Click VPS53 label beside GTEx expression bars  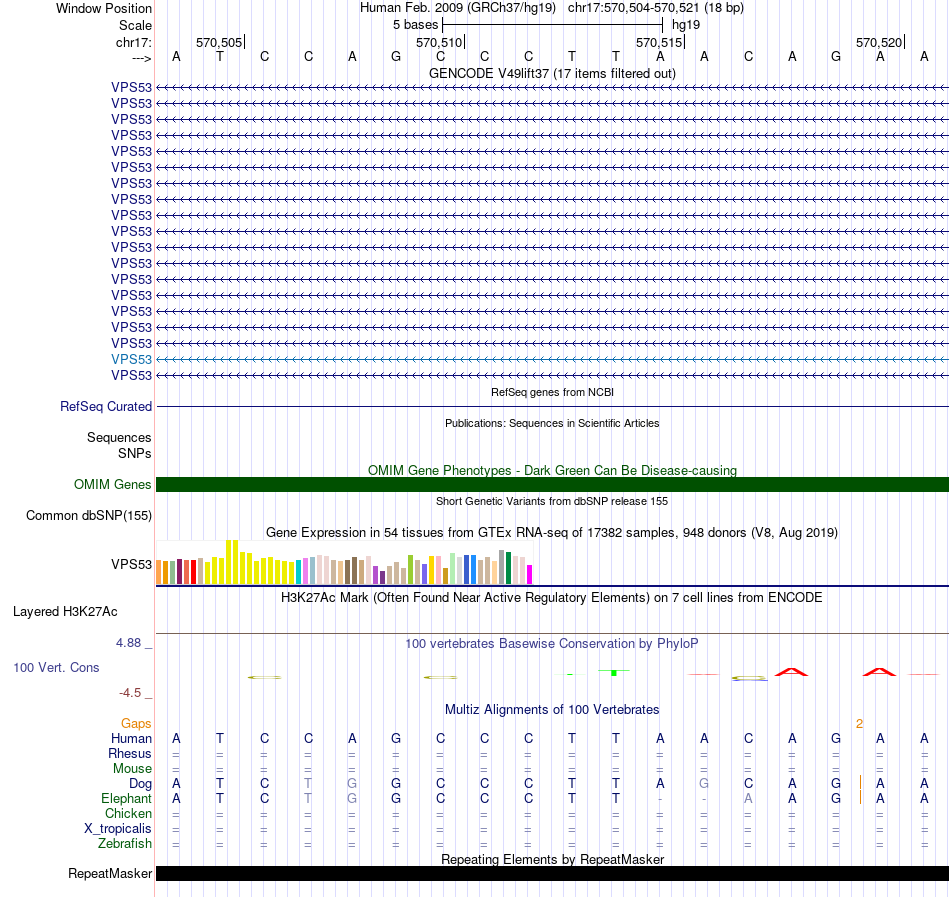pyautogui.click(x=131, y=564)
